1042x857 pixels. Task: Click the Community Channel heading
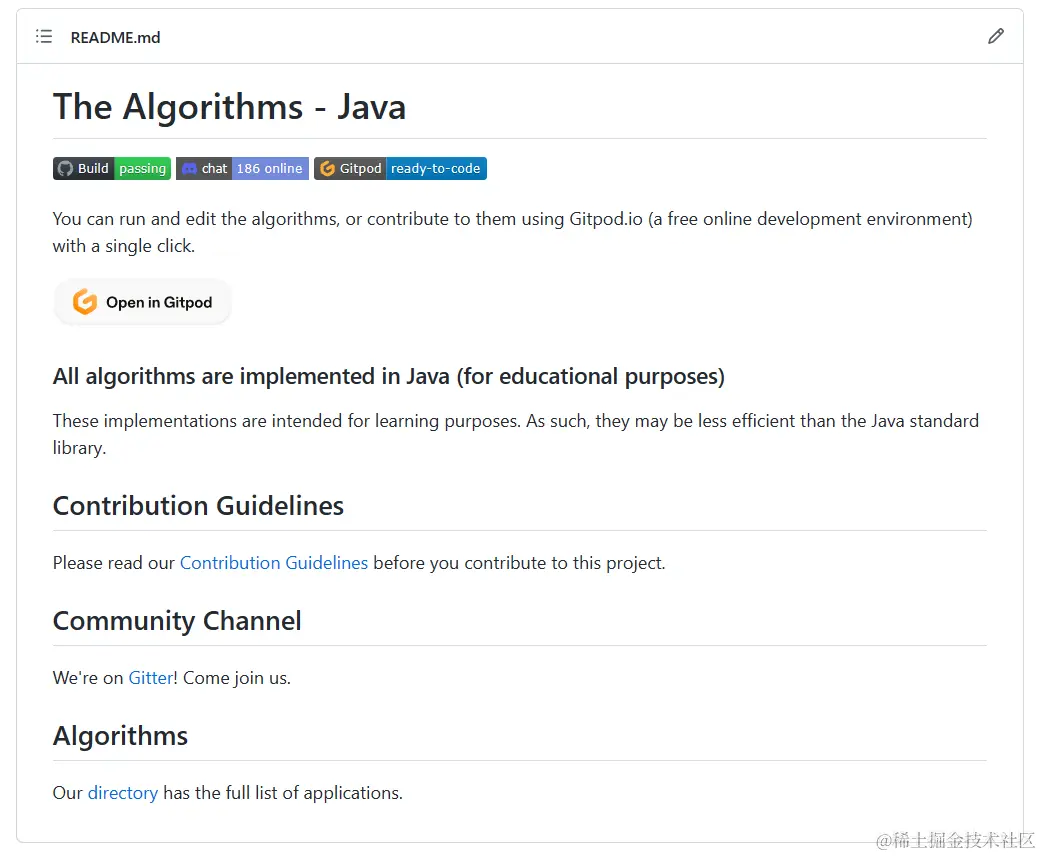tap(177, 621)
